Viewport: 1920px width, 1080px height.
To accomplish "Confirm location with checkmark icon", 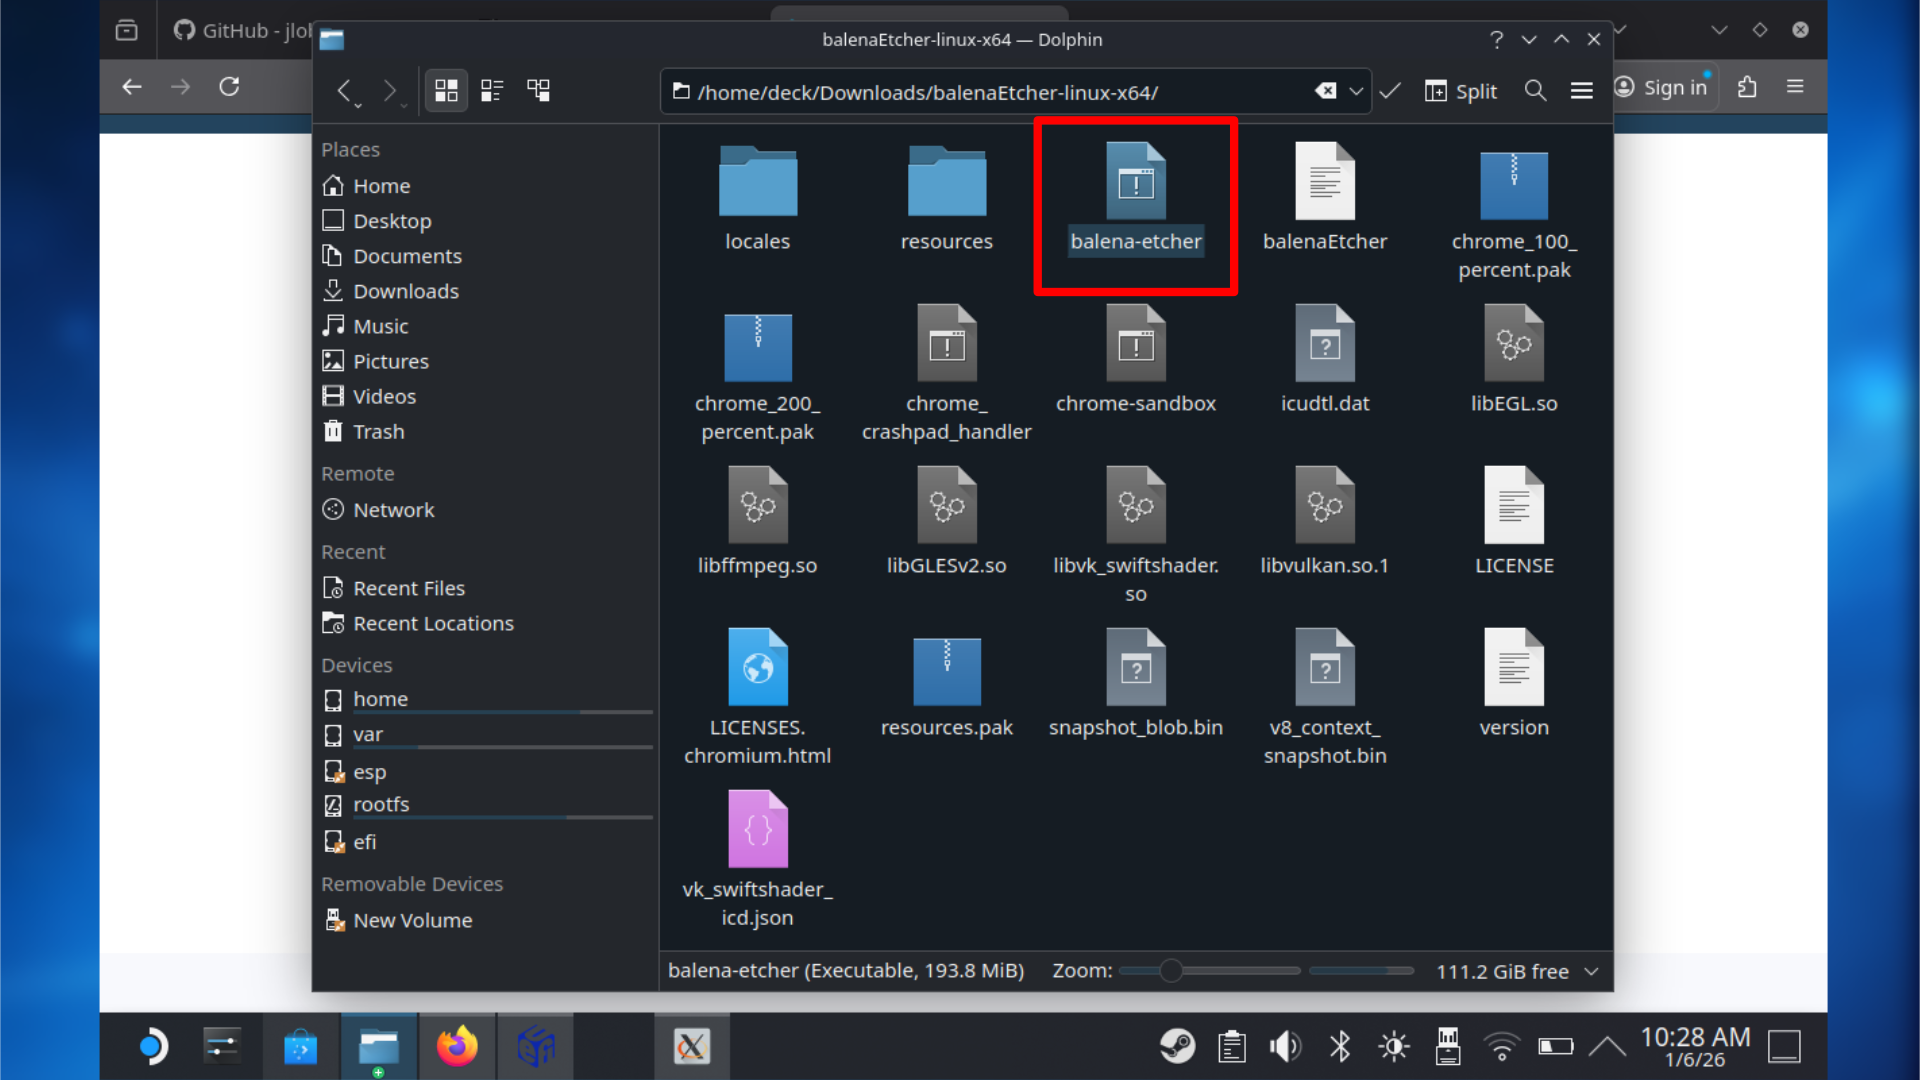I will 1390,91.
